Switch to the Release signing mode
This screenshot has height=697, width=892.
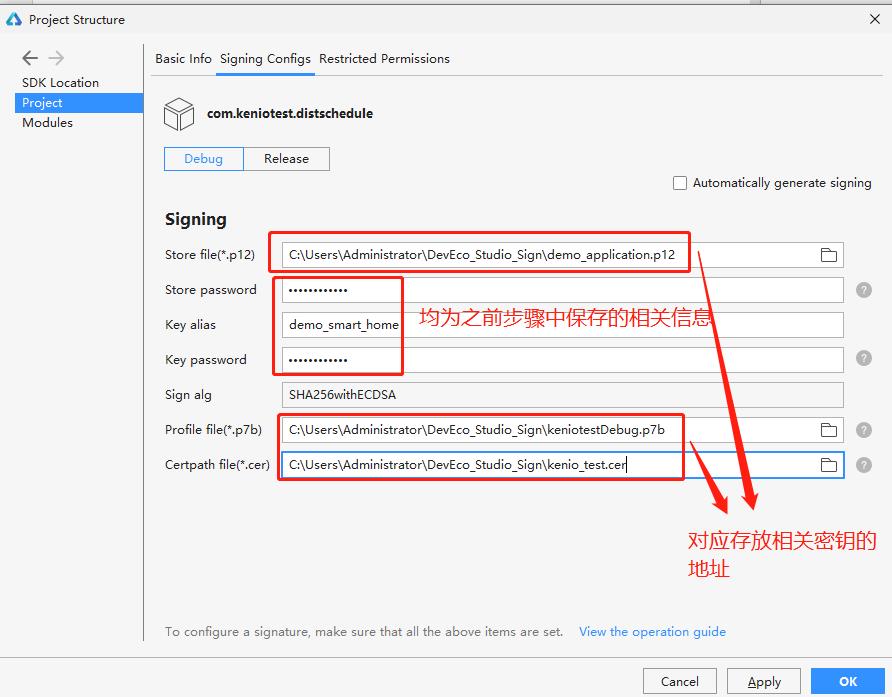tap(286, 159)
